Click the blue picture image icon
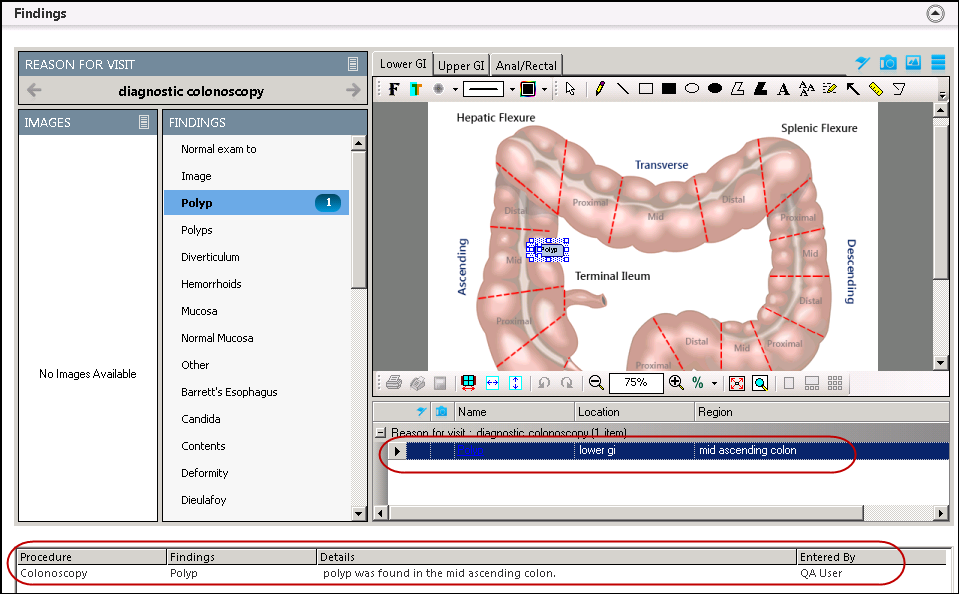959x594 pixels. (x=913, y=62)
